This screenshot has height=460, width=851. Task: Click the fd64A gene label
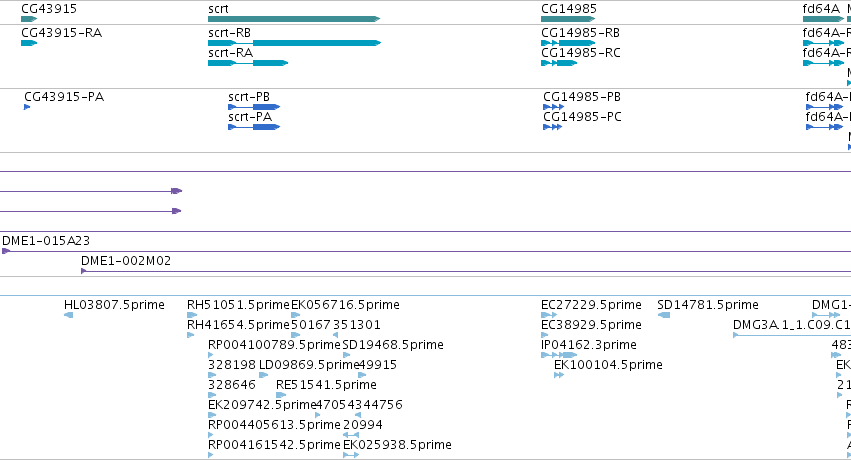point(821,9)
